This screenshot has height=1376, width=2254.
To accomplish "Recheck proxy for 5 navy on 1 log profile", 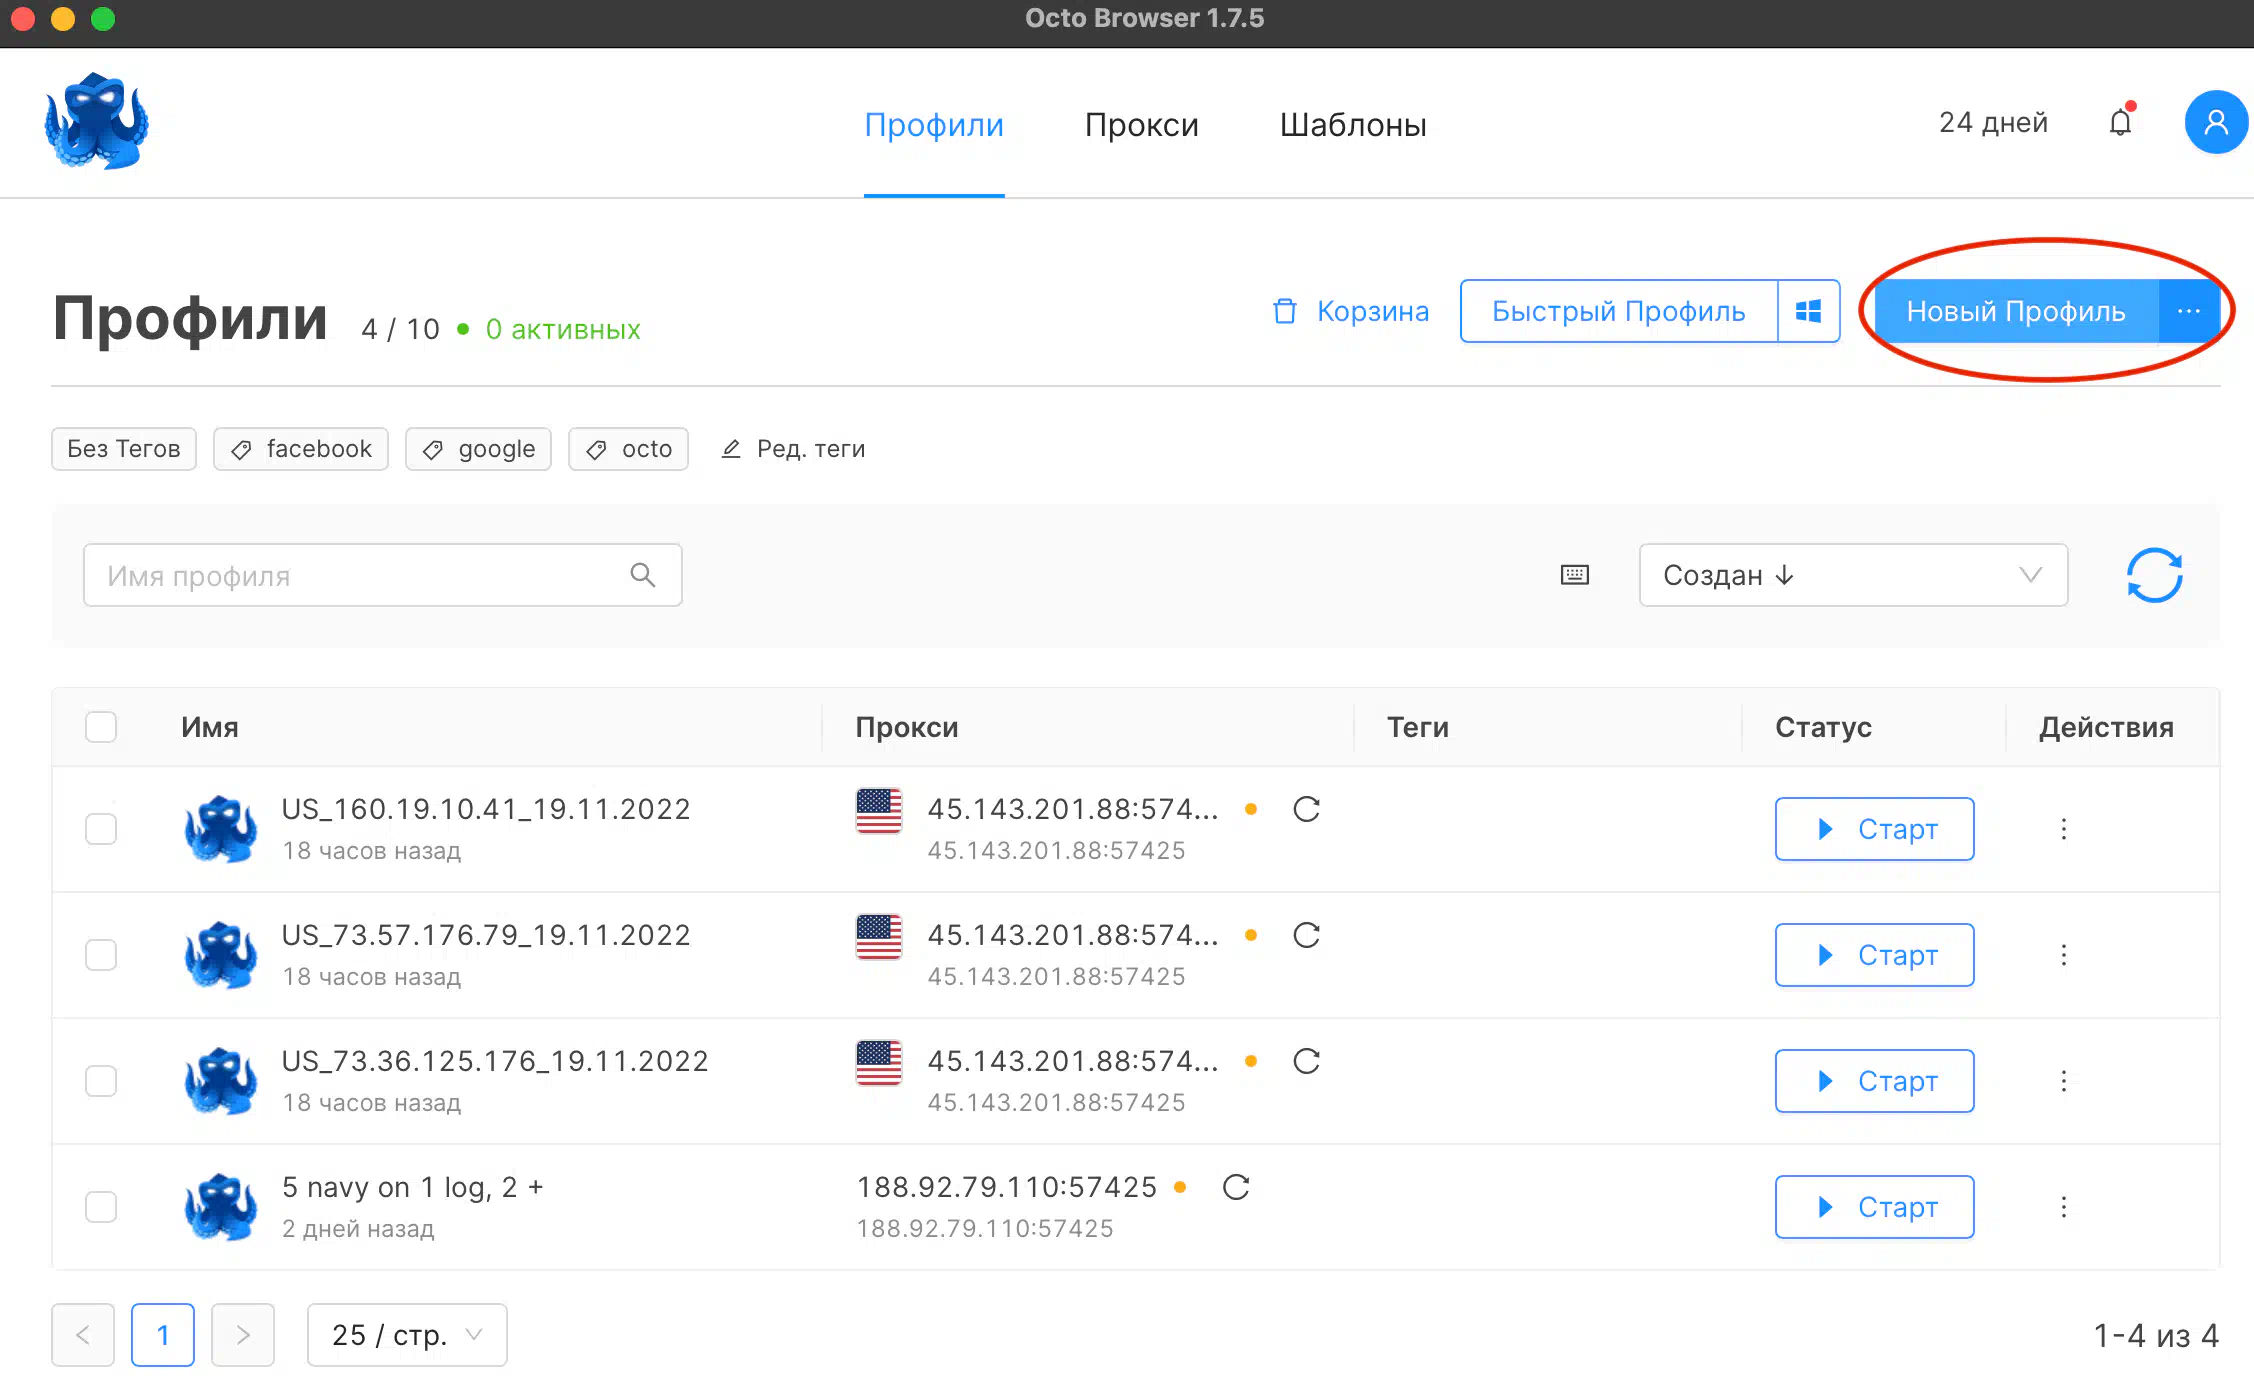I will (1237, 1187).
